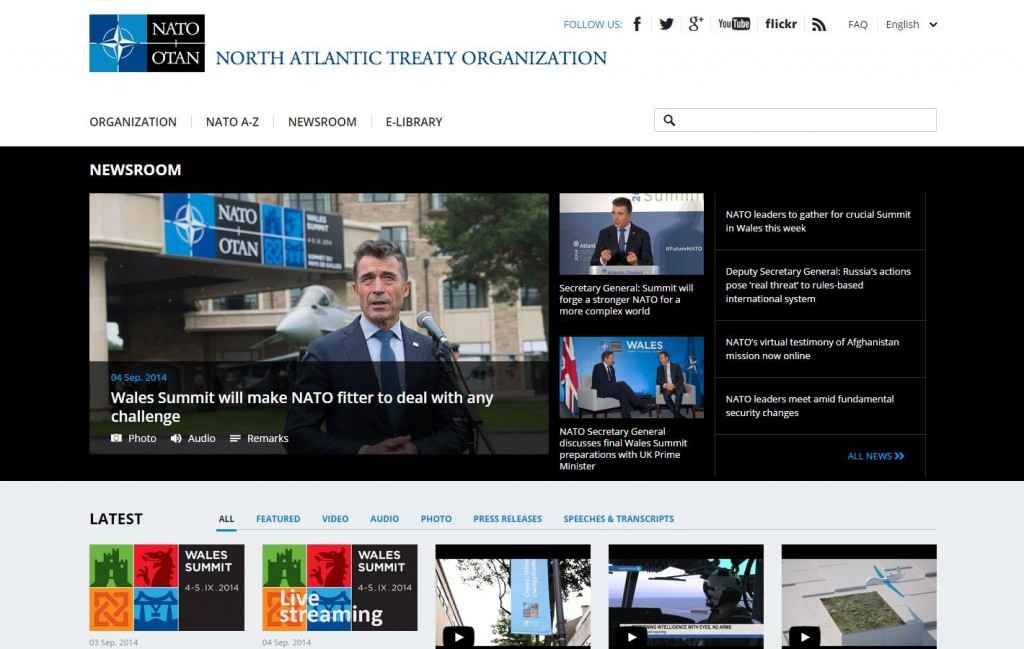Open the Wales Summit Live streaming card

point(340,588)
